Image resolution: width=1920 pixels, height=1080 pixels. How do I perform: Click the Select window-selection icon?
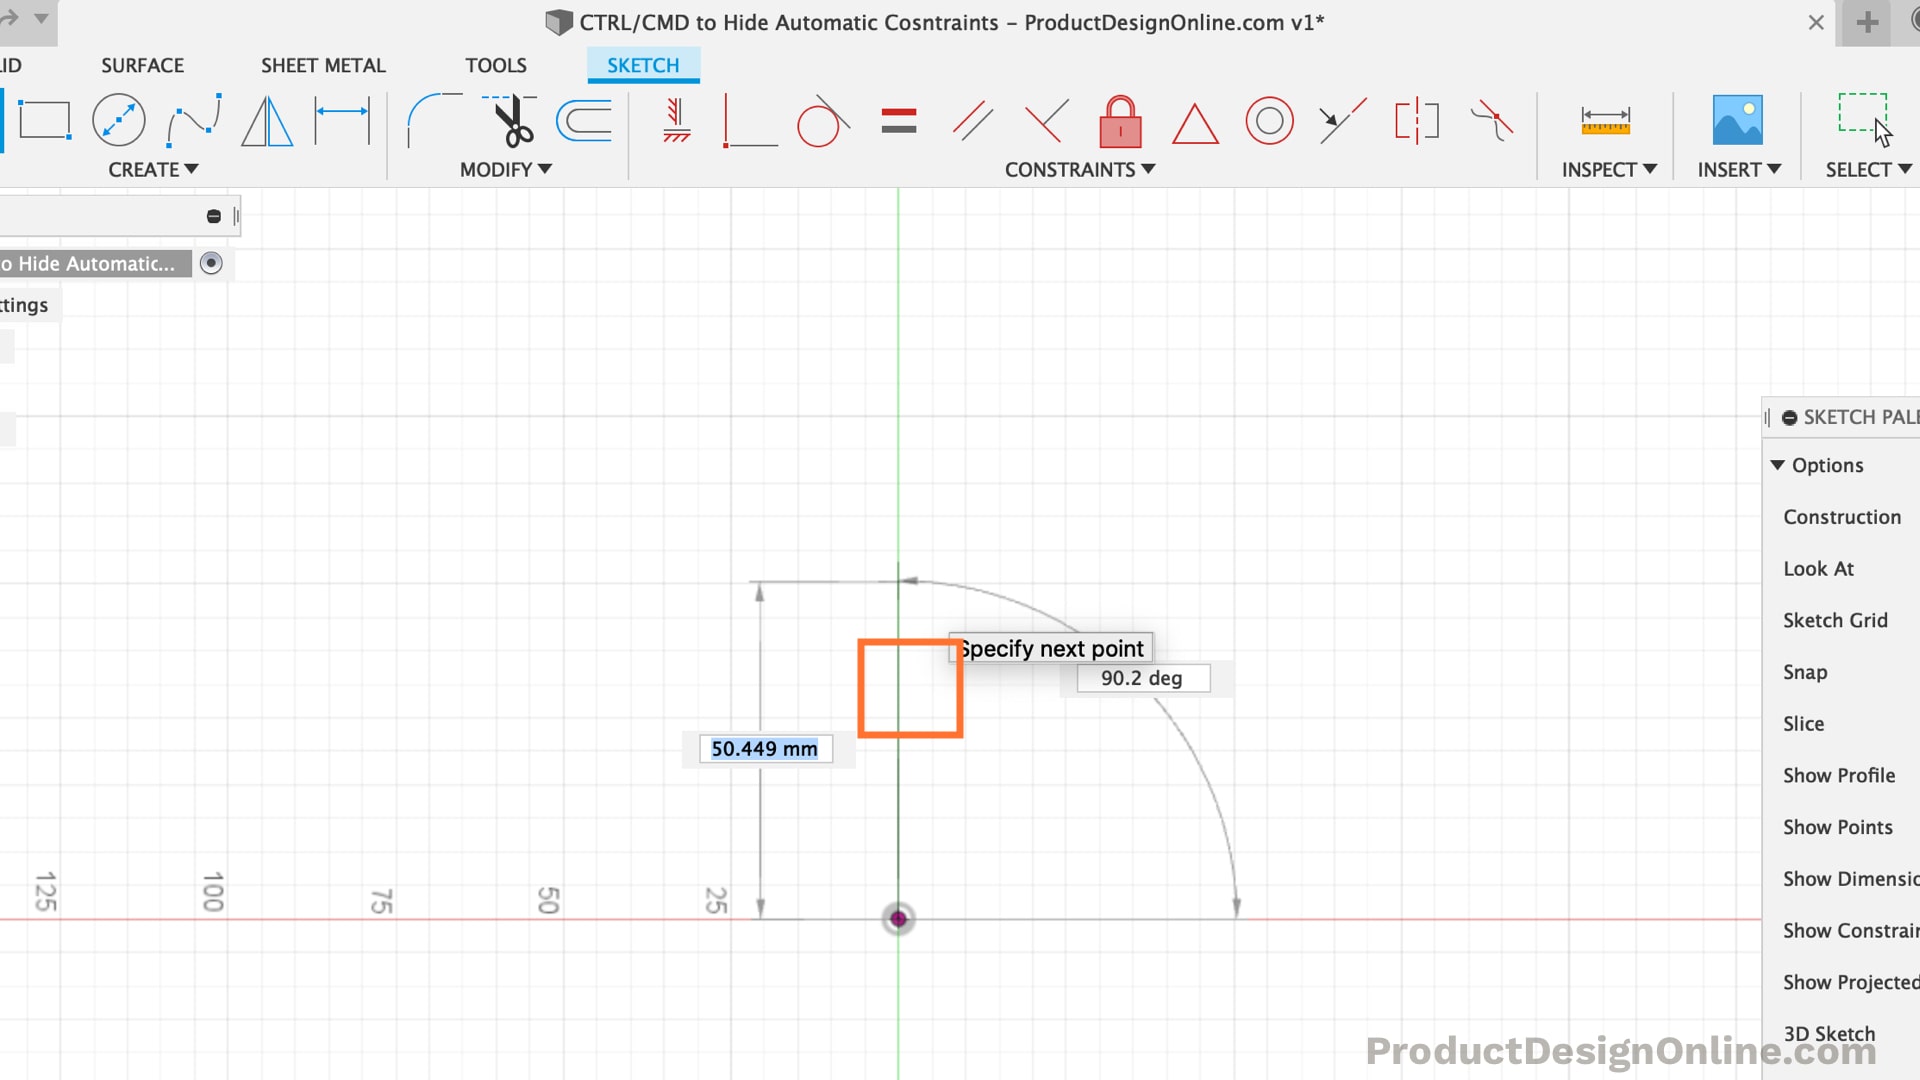1865,120
